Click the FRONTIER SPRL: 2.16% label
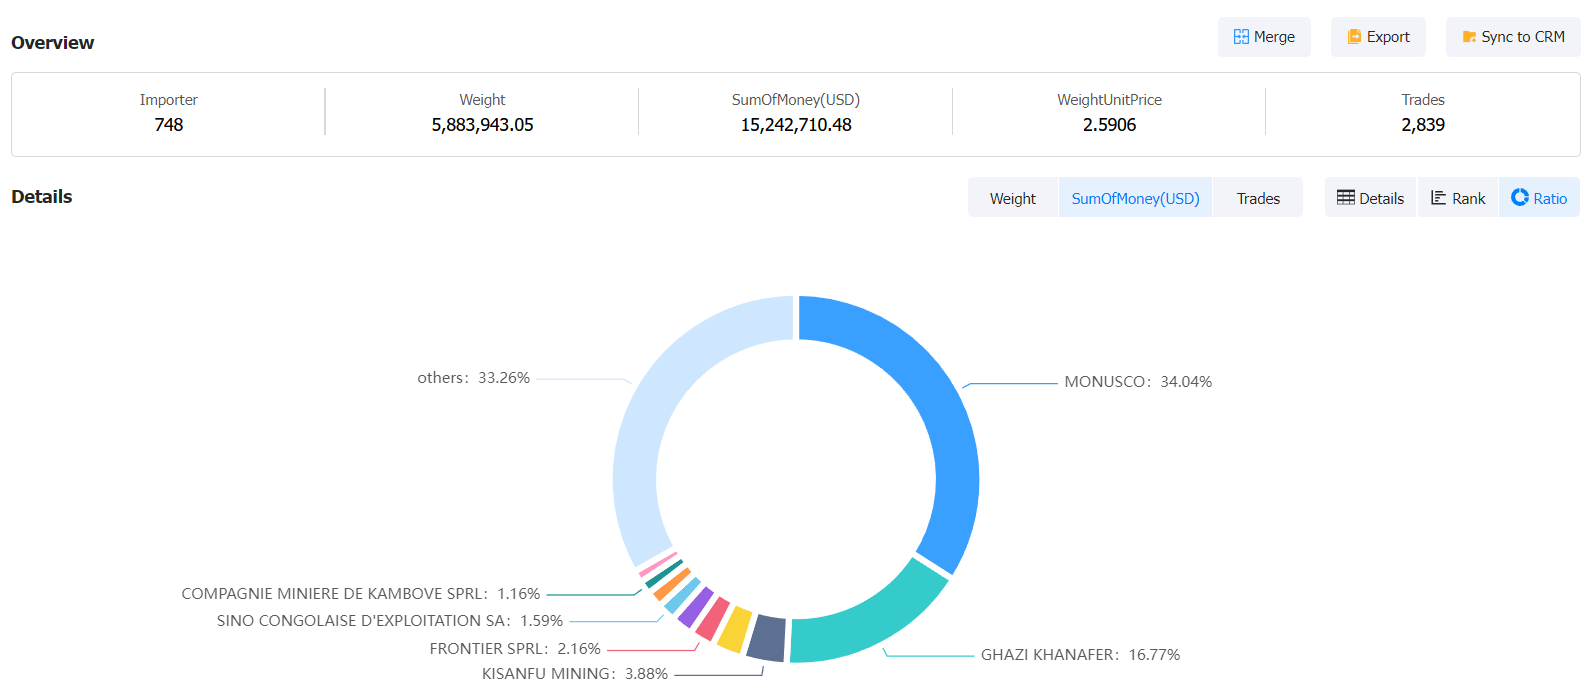Viewport: 1595px width, 694px height. tap(515, 649)
